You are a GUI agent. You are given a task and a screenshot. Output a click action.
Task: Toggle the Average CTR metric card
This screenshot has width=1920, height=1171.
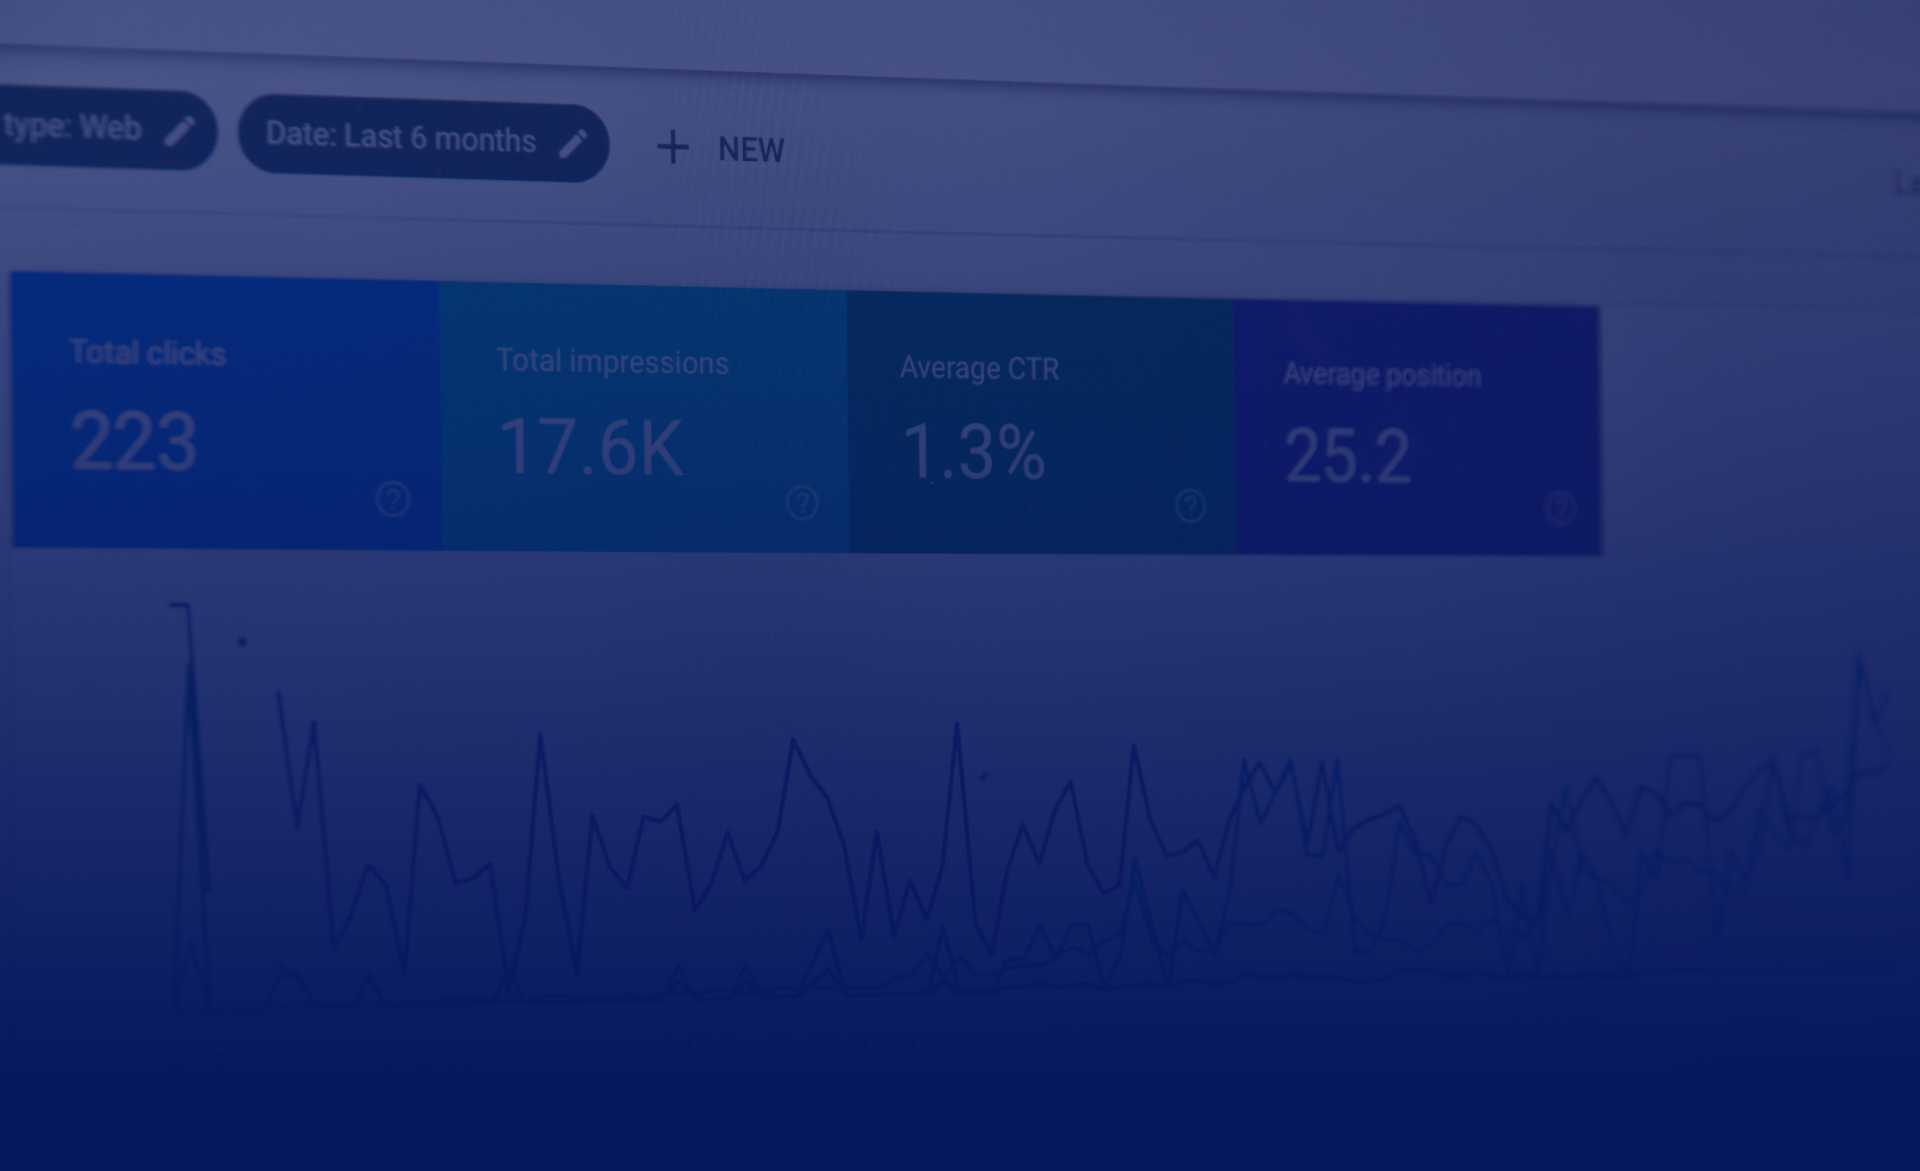pos(1041,423)
